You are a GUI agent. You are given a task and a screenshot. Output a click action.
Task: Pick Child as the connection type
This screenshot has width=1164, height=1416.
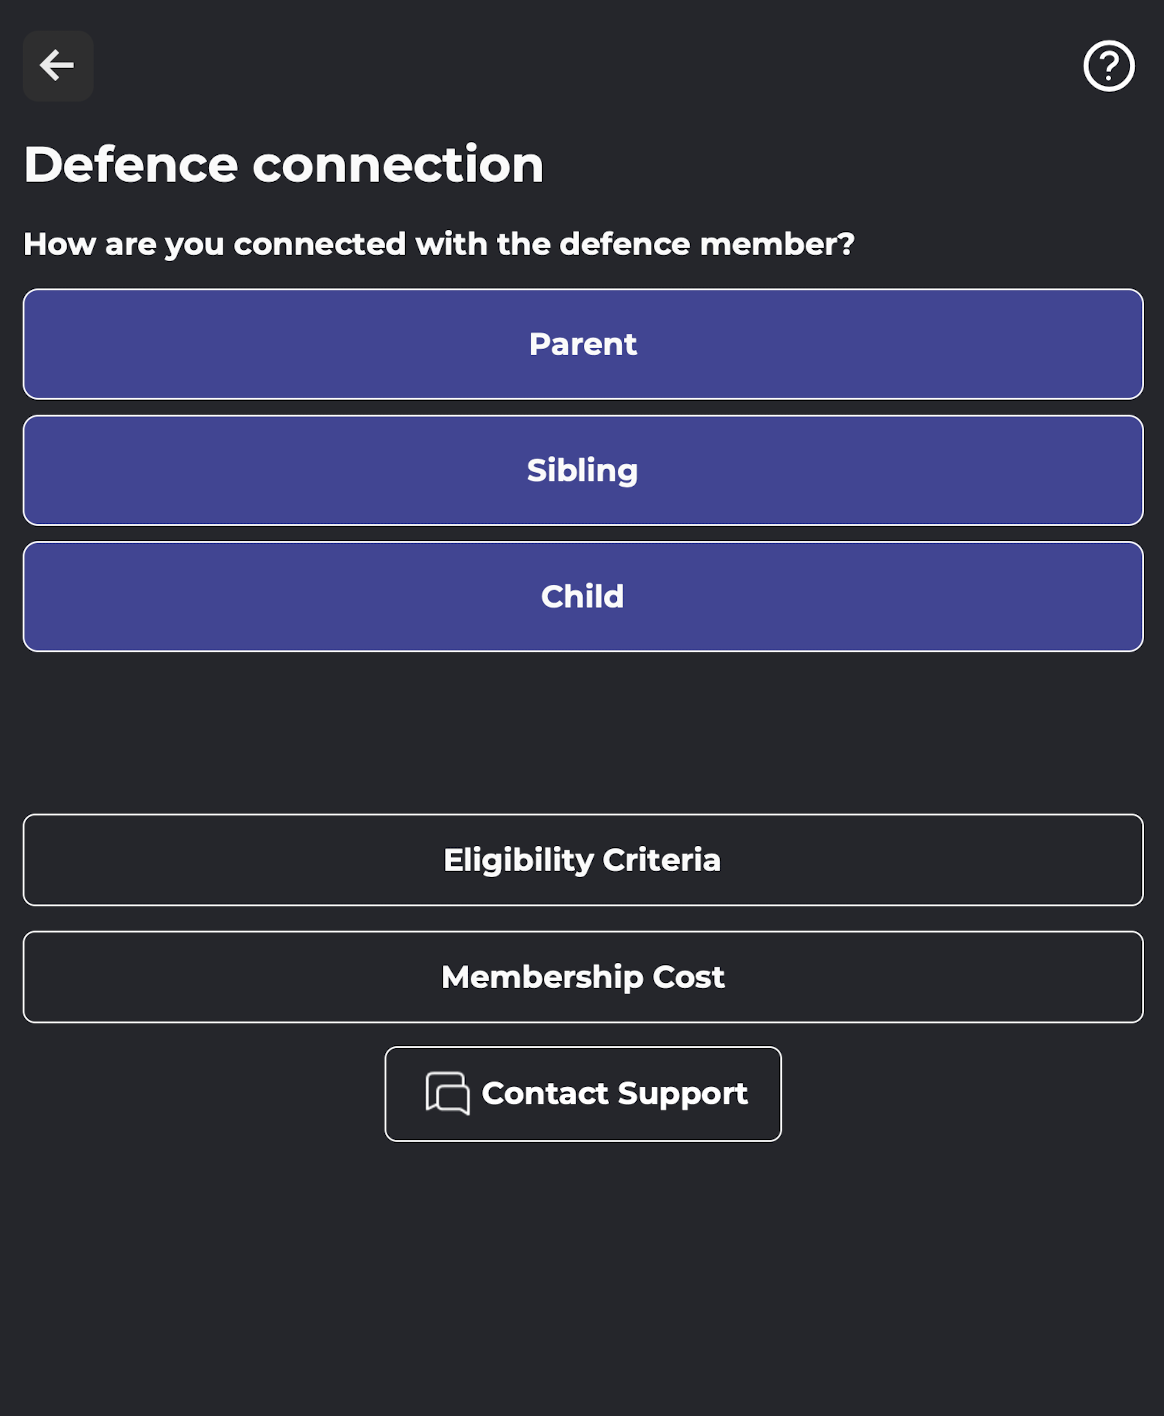pos(583,597)
